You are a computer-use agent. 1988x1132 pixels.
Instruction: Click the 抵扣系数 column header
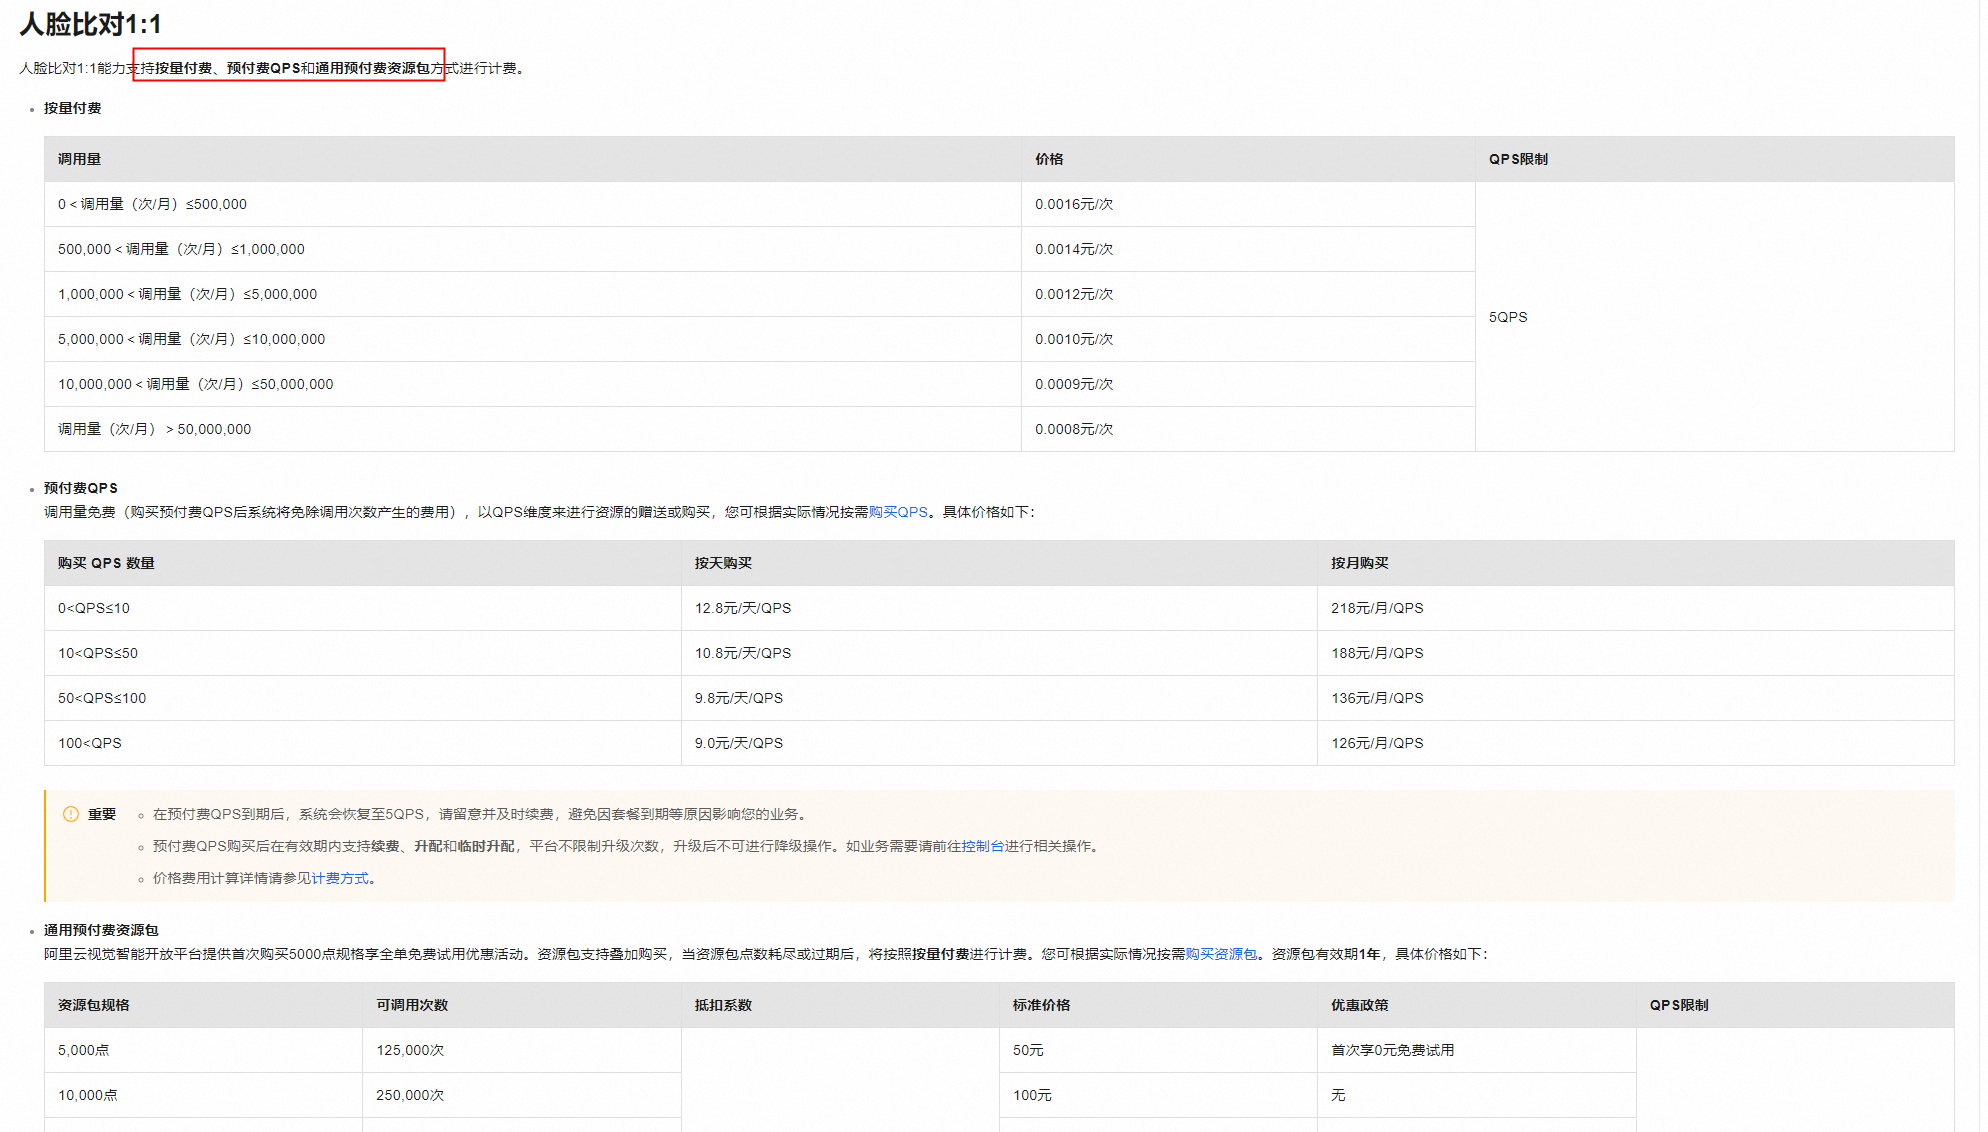840,1005
